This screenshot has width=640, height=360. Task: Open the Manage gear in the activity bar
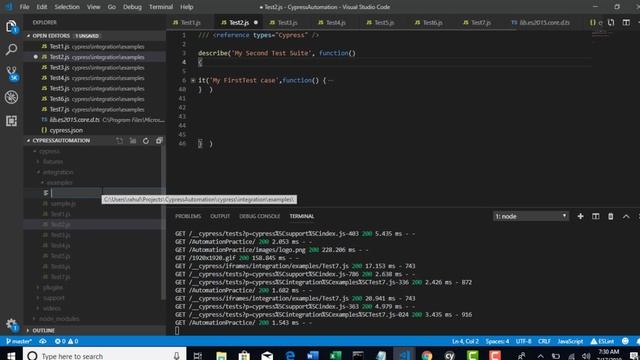pyautogui.click(x=11, y=325)
